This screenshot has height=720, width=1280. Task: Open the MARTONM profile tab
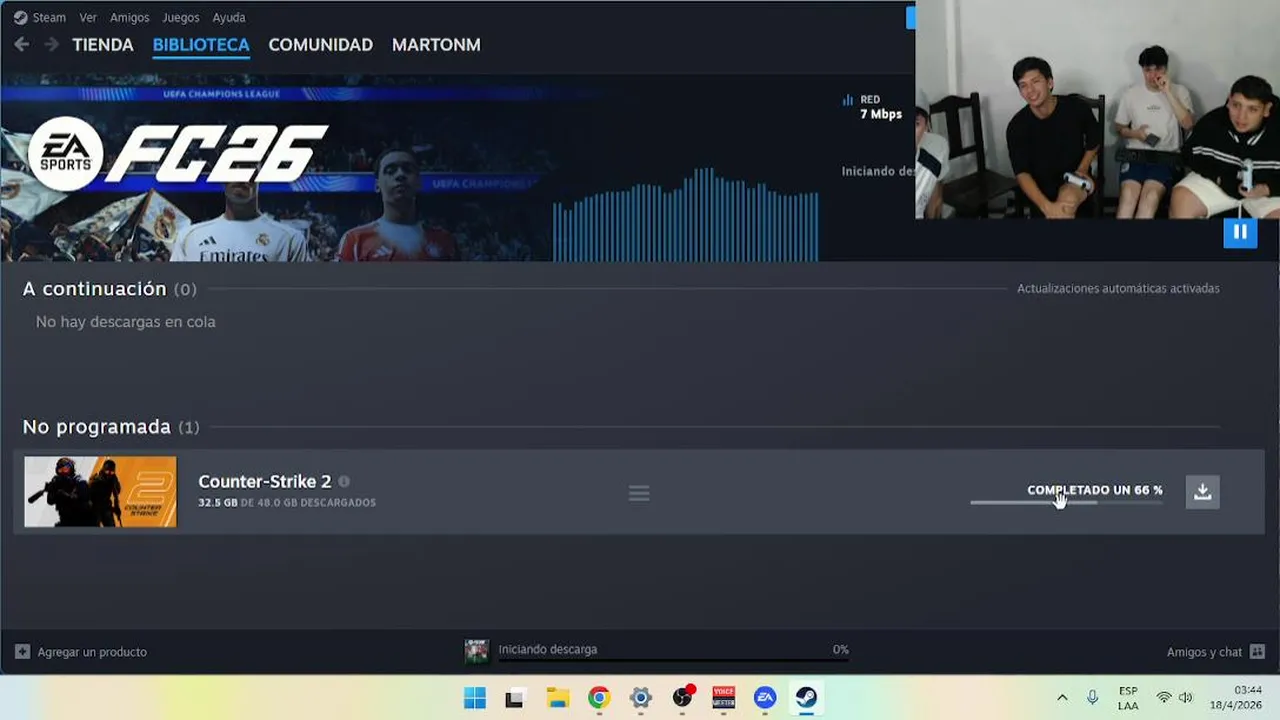[x=436, y=45]
